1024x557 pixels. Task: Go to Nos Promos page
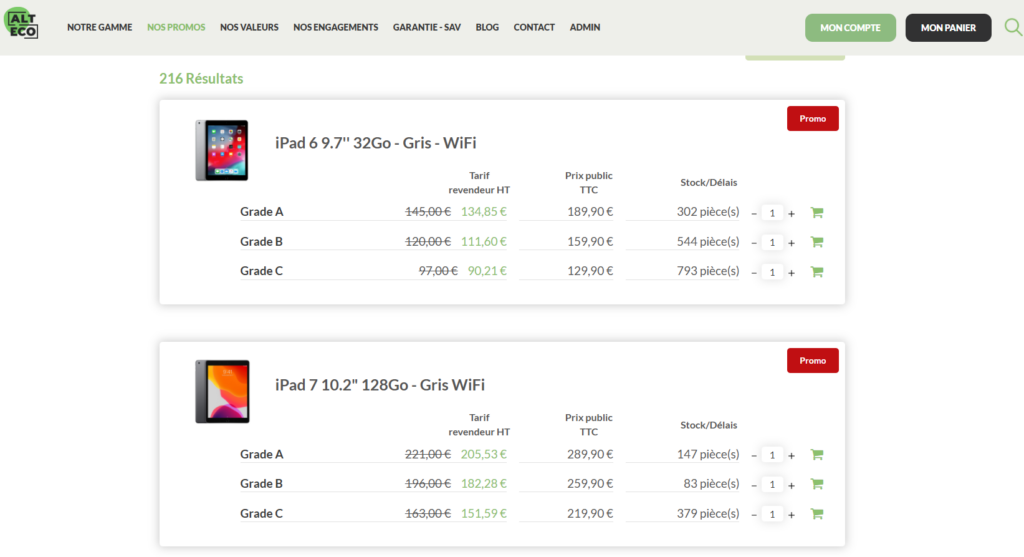point(176,27)
